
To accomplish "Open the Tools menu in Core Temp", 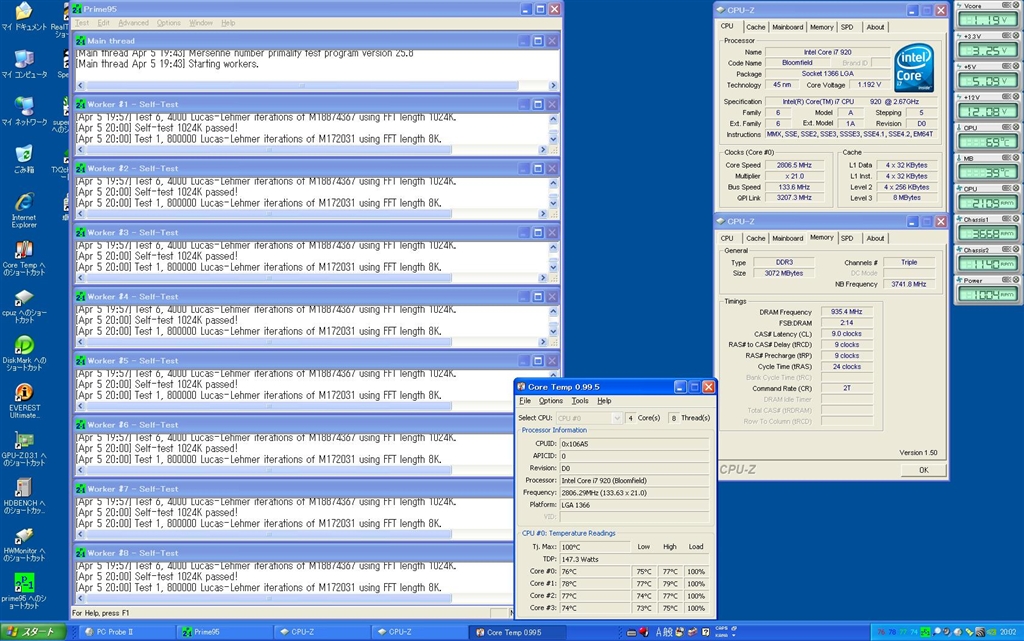I will [x=580, y=401].
